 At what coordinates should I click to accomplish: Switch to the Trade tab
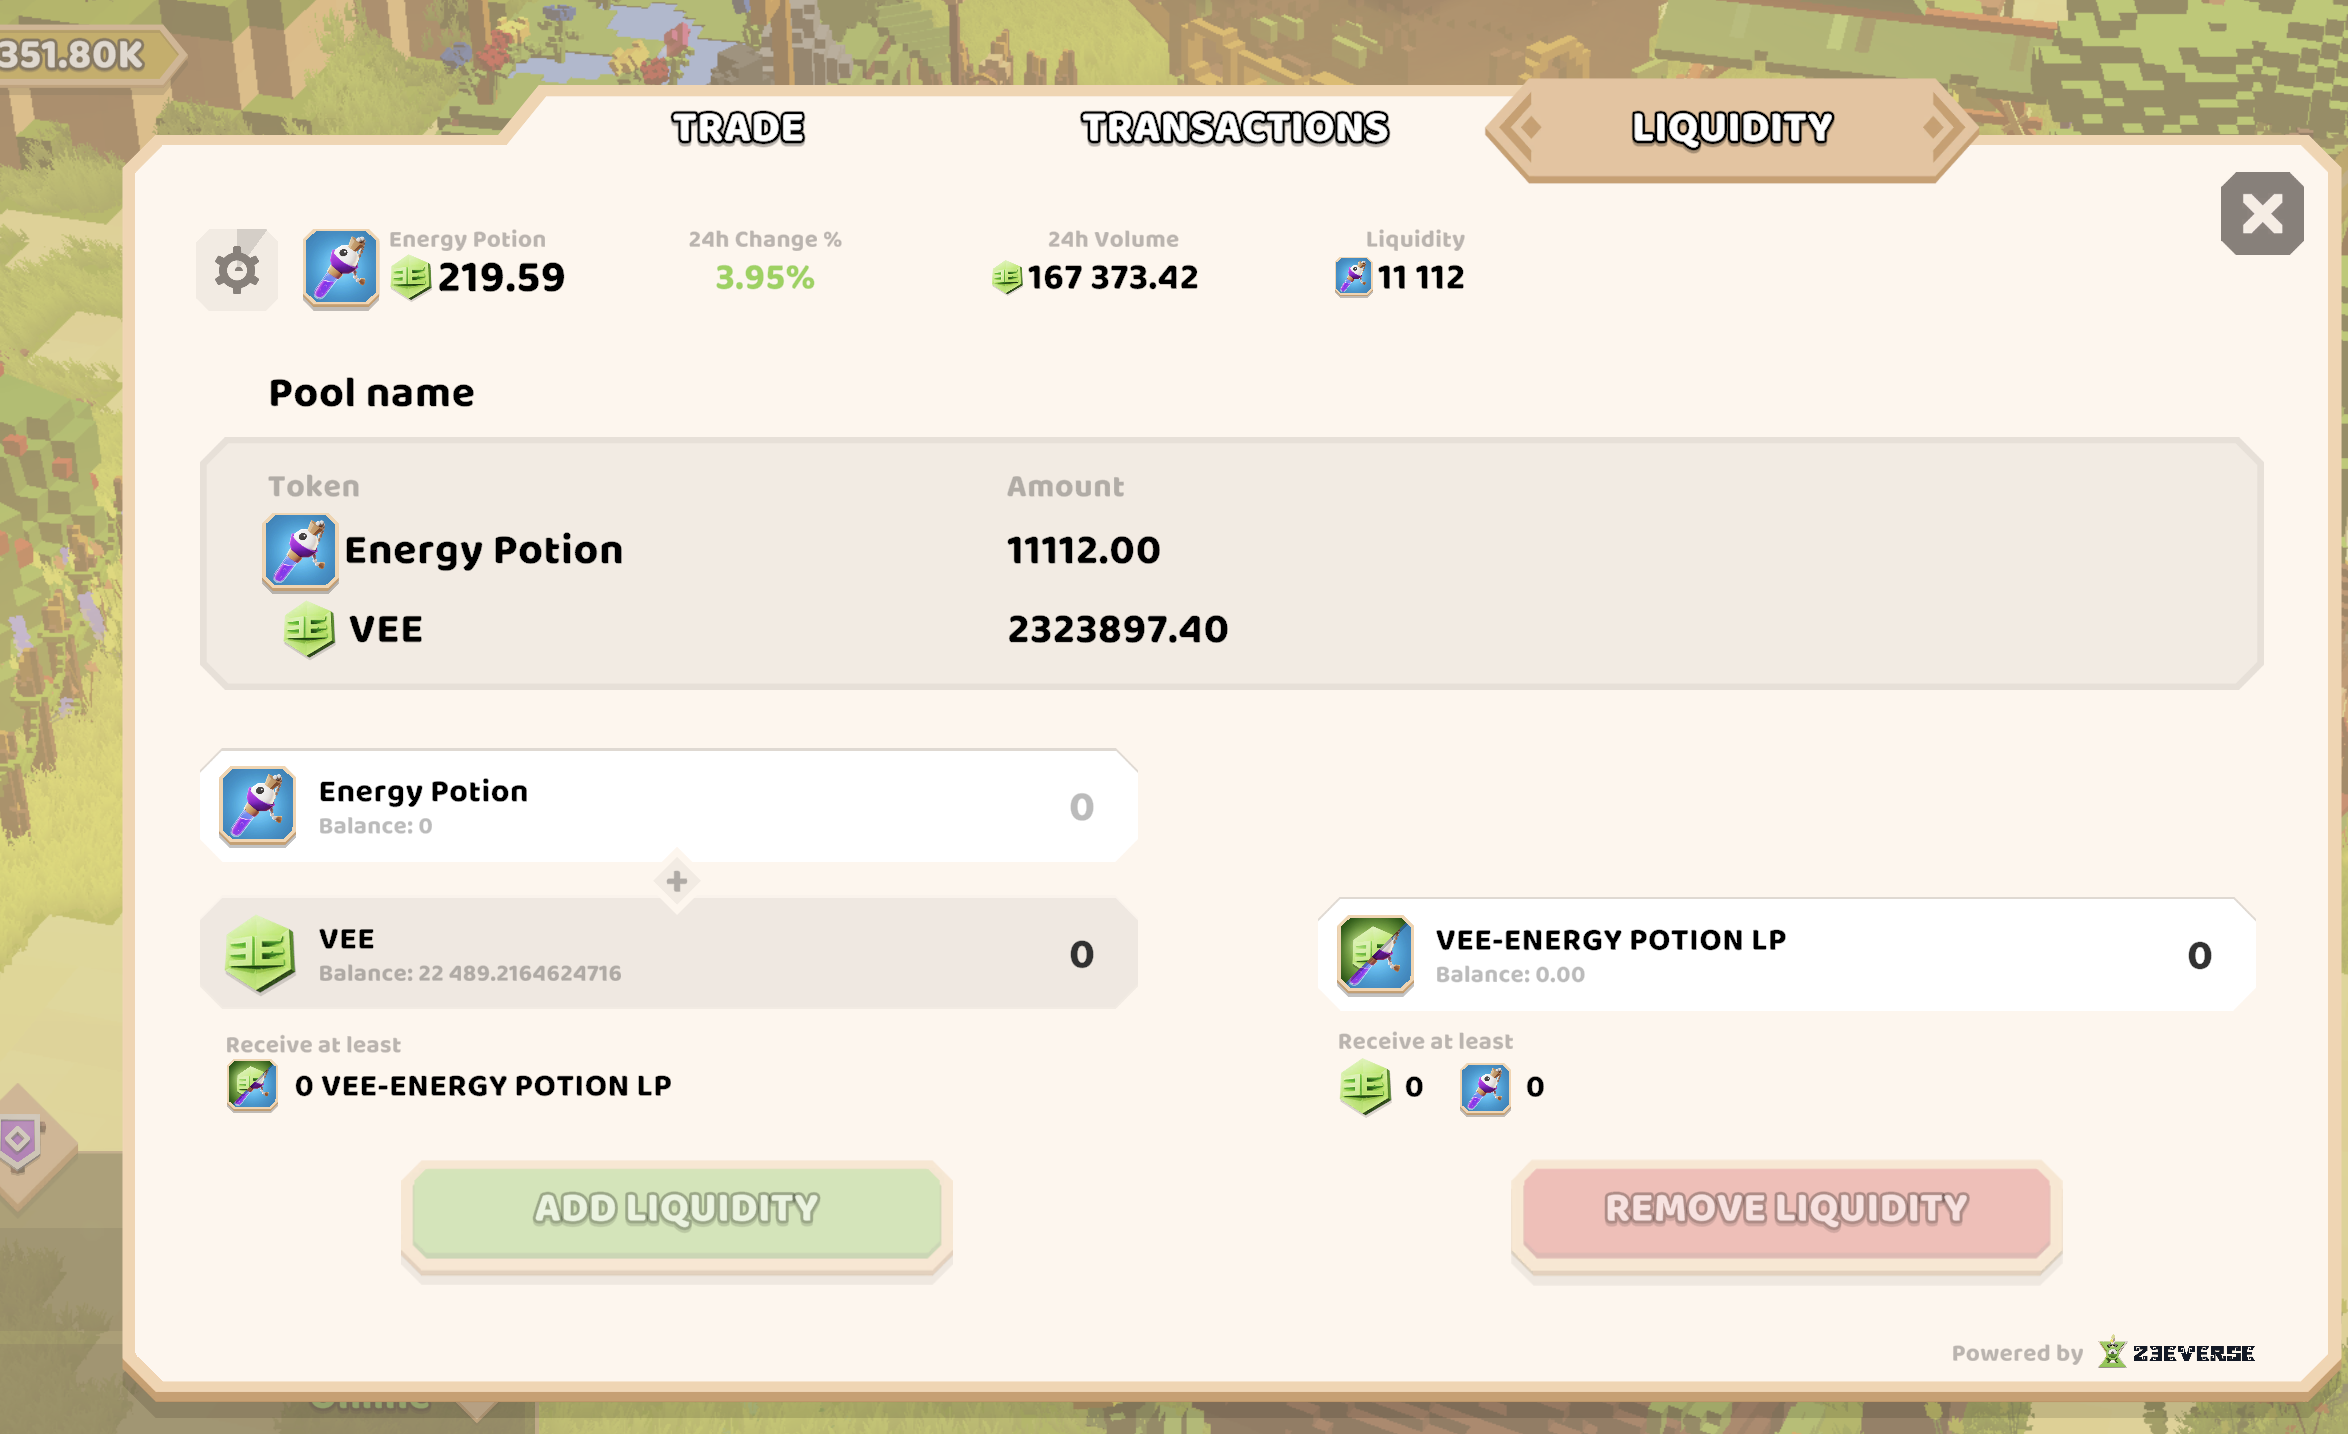click(x=738, y=128)
